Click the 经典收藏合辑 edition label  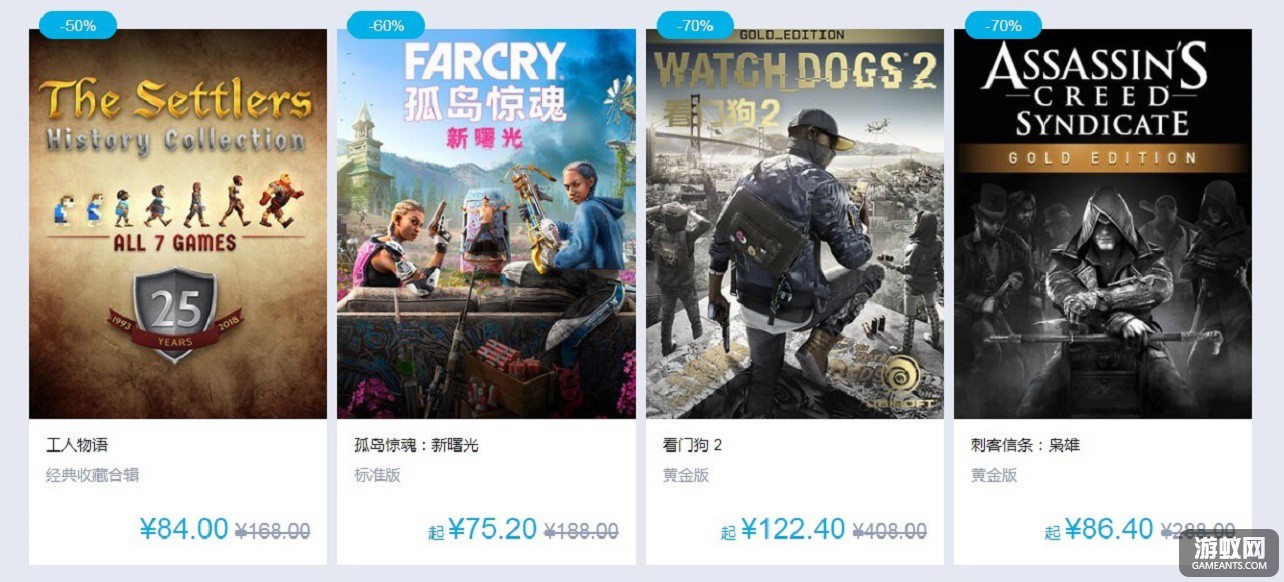(x=92, y=475)
